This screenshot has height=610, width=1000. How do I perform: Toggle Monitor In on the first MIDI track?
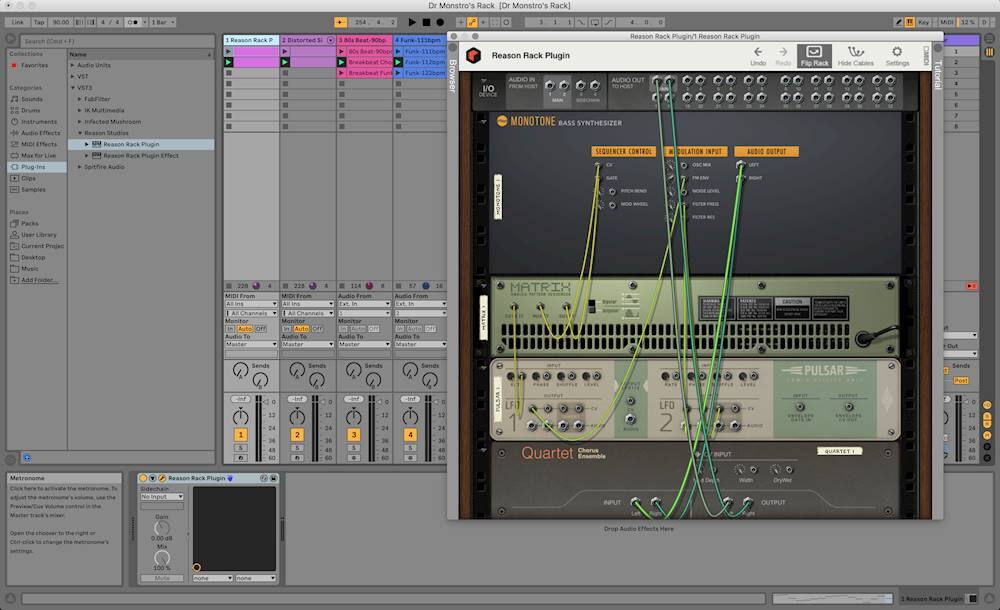pyautogui.click(x=232, y=327)
